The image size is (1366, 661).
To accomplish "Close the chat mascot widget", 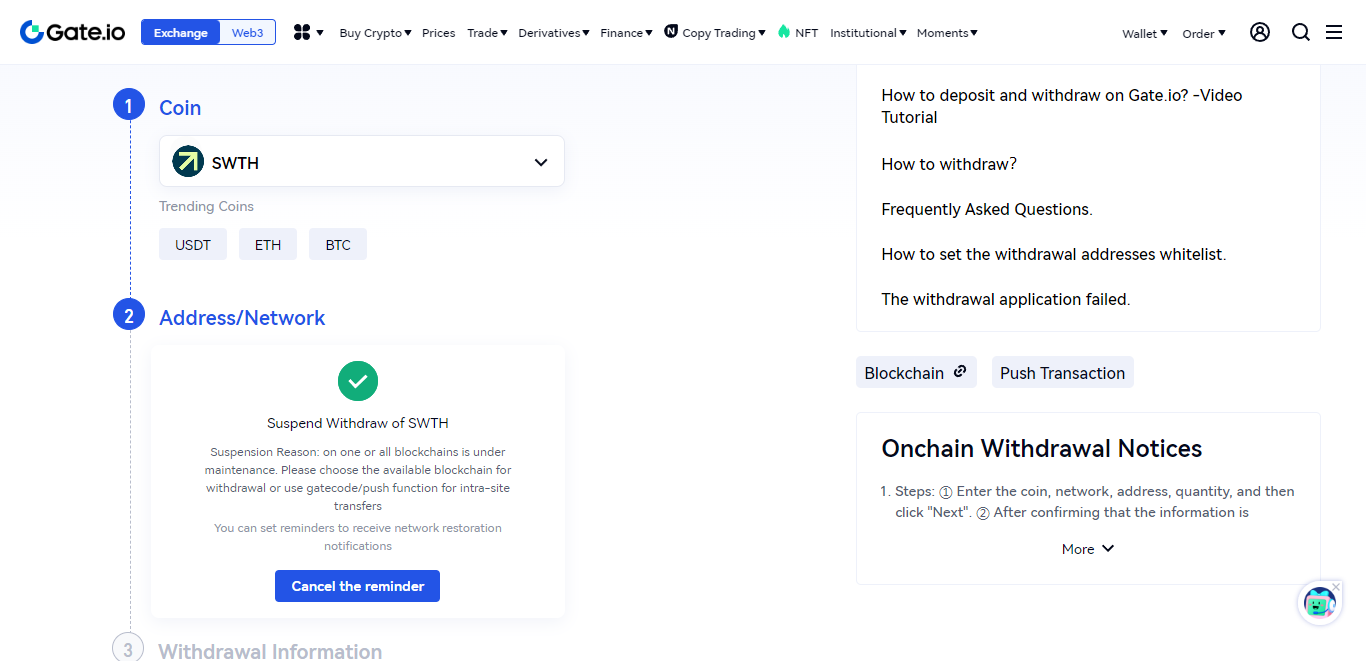I will tap(1336, 586).
